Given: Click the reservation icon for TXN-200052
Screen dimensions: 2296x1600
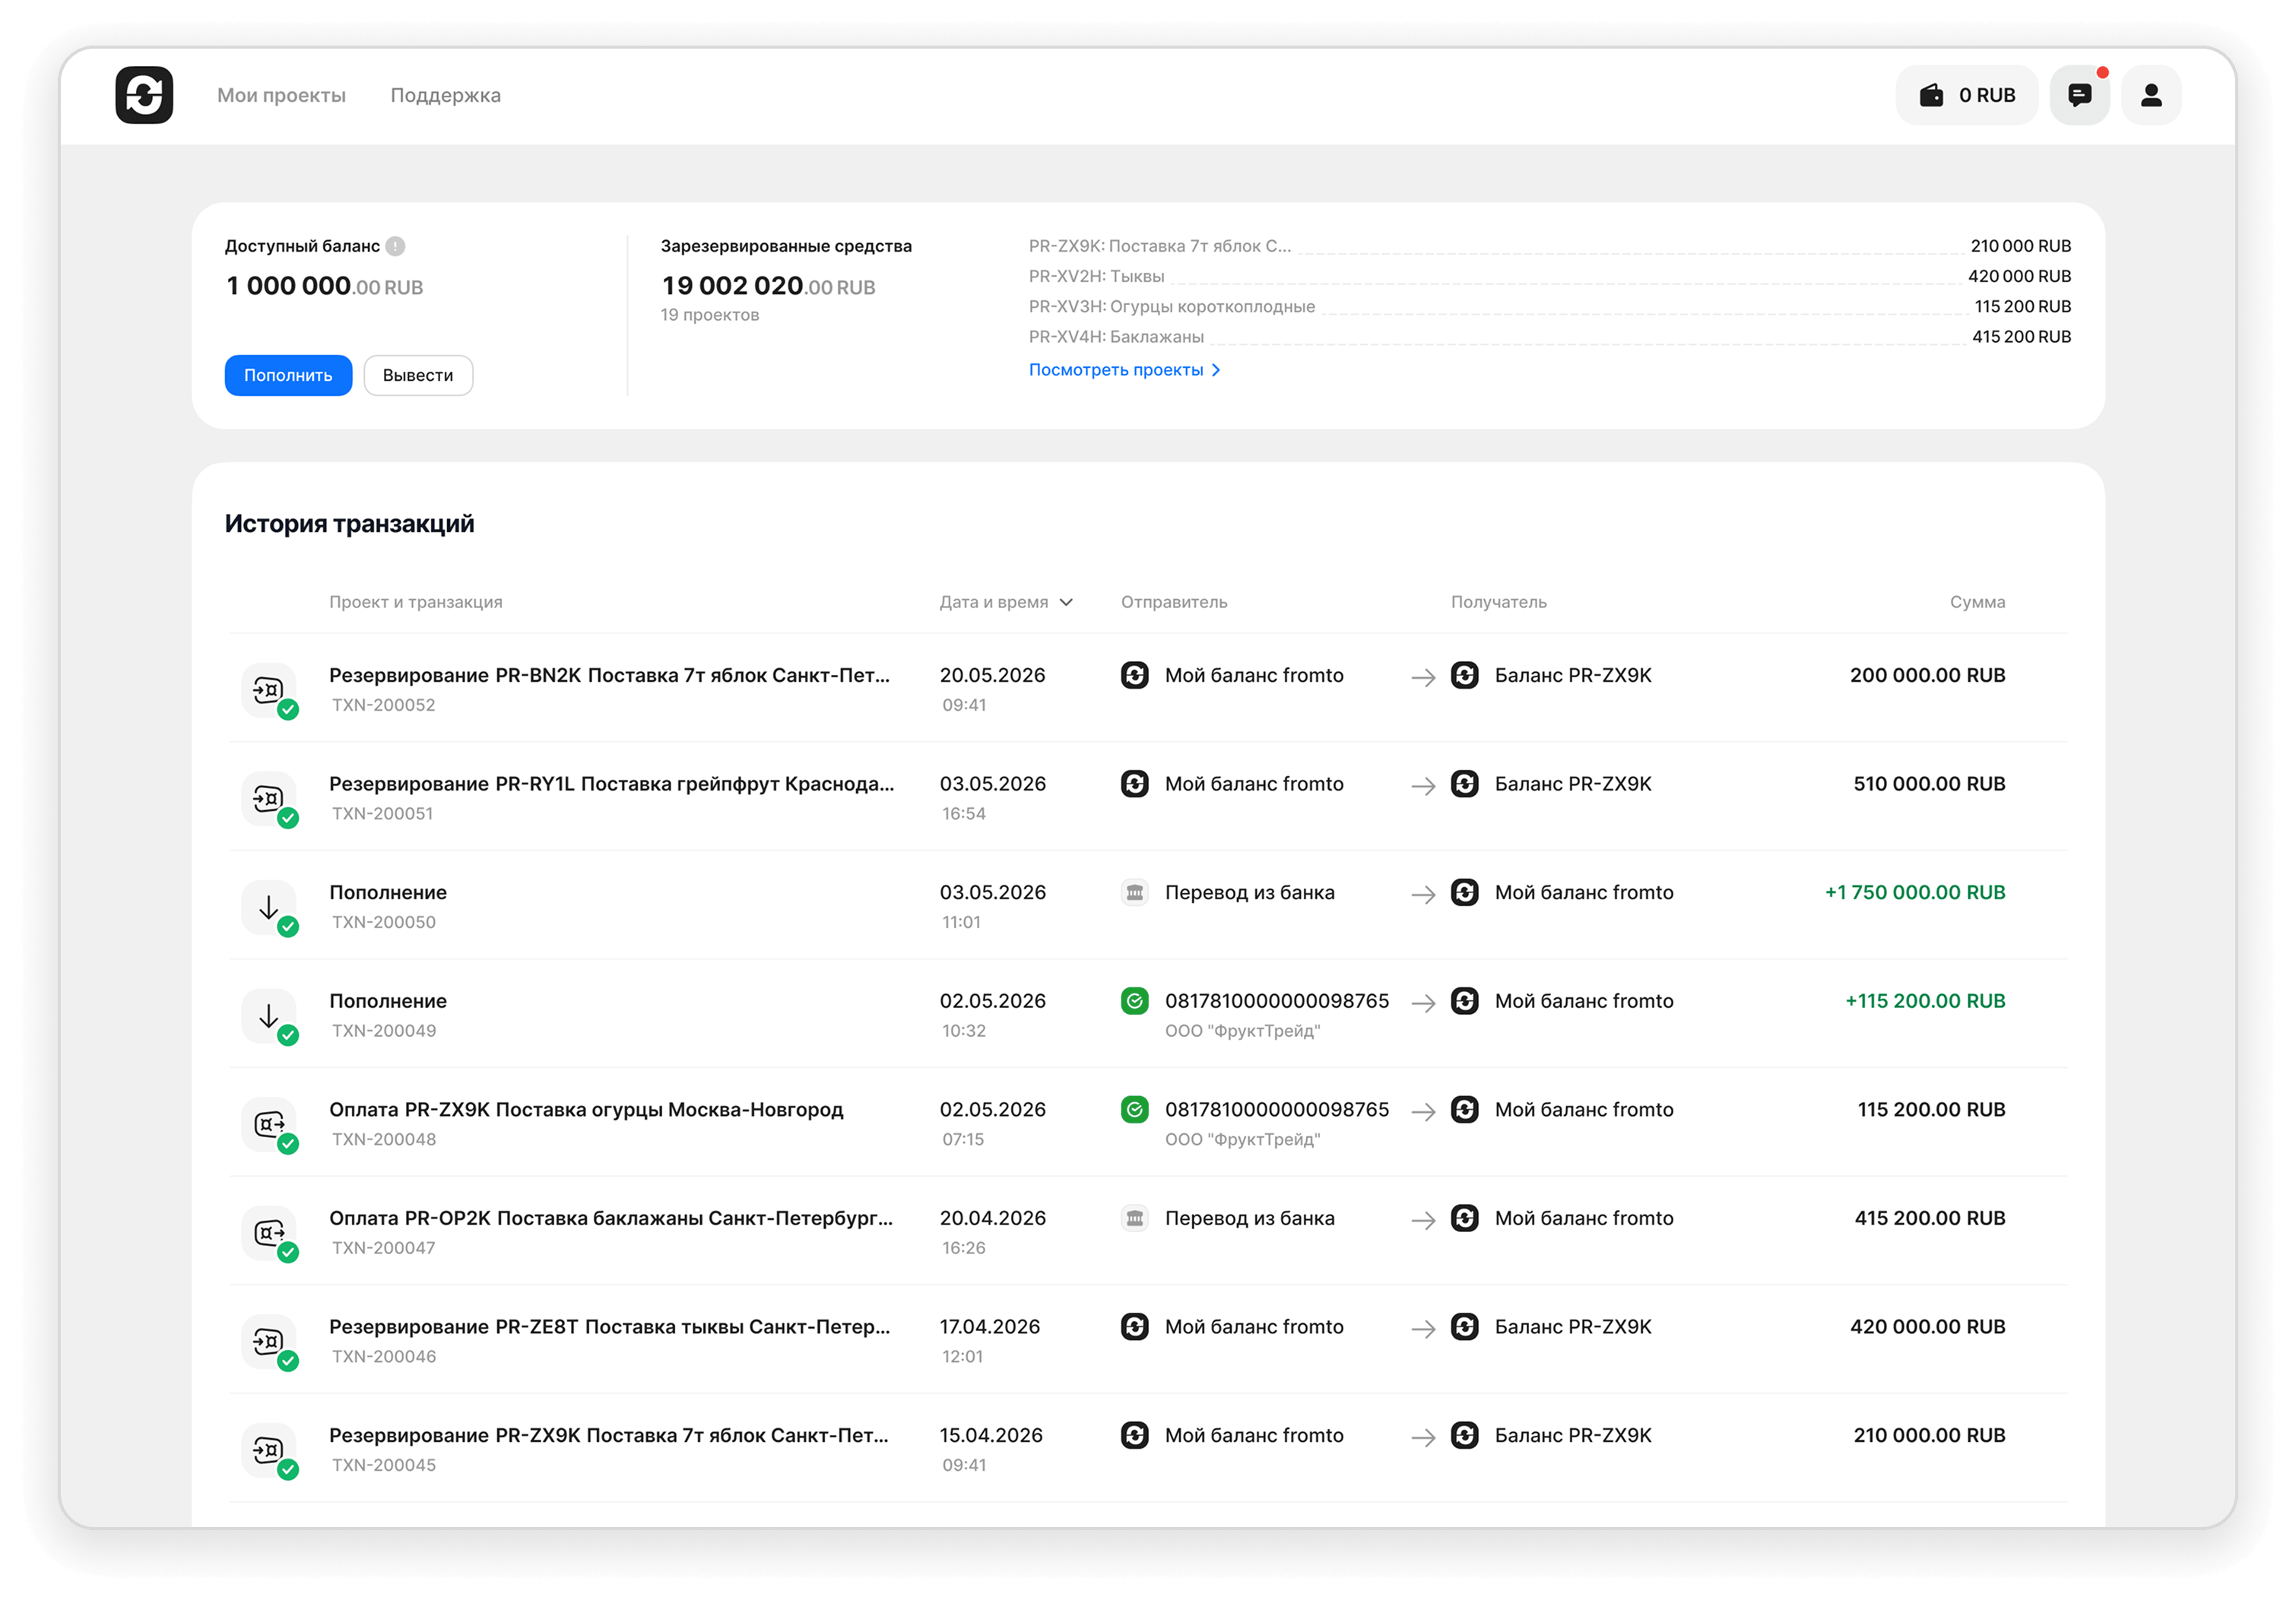Looking at the screenshot, I should 269,690.
